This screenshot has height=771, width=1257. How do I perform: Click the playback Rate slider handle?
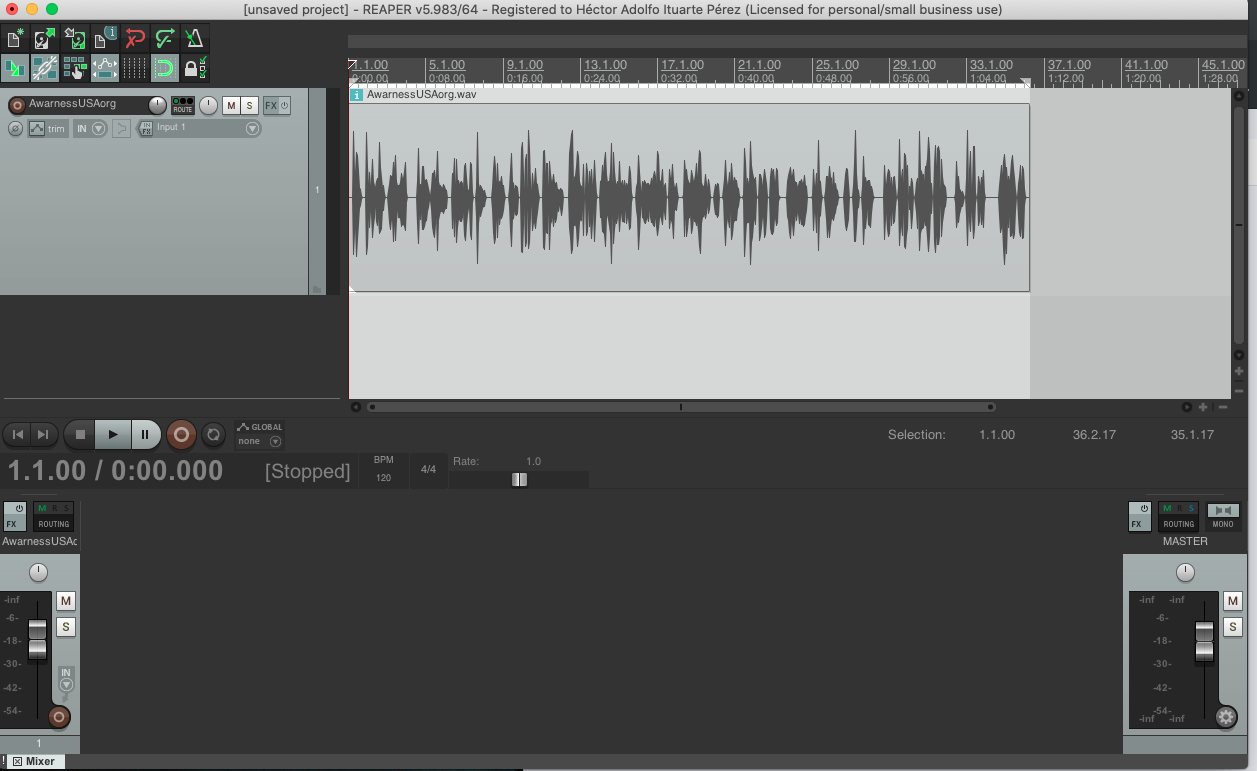pyautogui.click(x=519, y=479)
